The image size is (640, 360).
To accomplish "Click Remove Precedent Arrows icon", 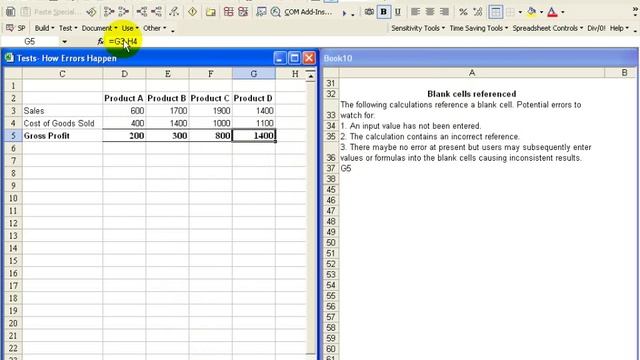I will coord(123,12).
